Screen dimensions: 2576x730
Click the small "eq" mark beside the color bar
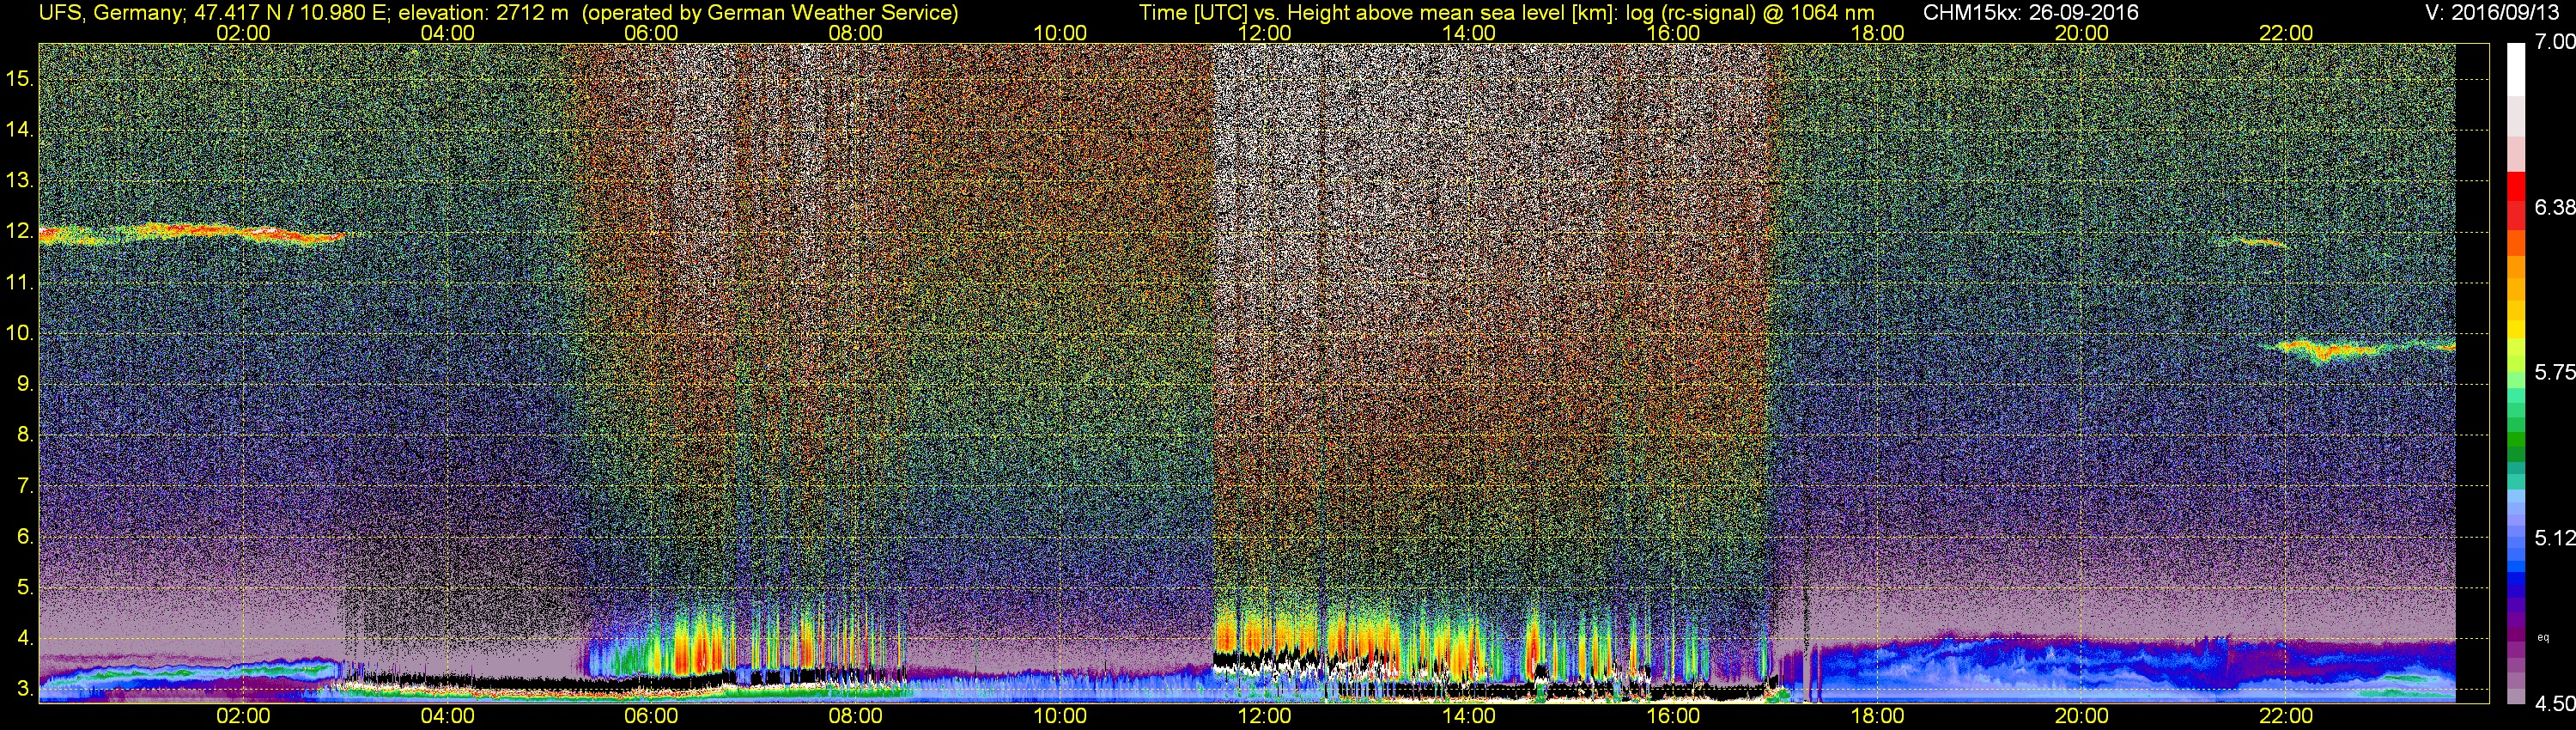click(2543, 637)
